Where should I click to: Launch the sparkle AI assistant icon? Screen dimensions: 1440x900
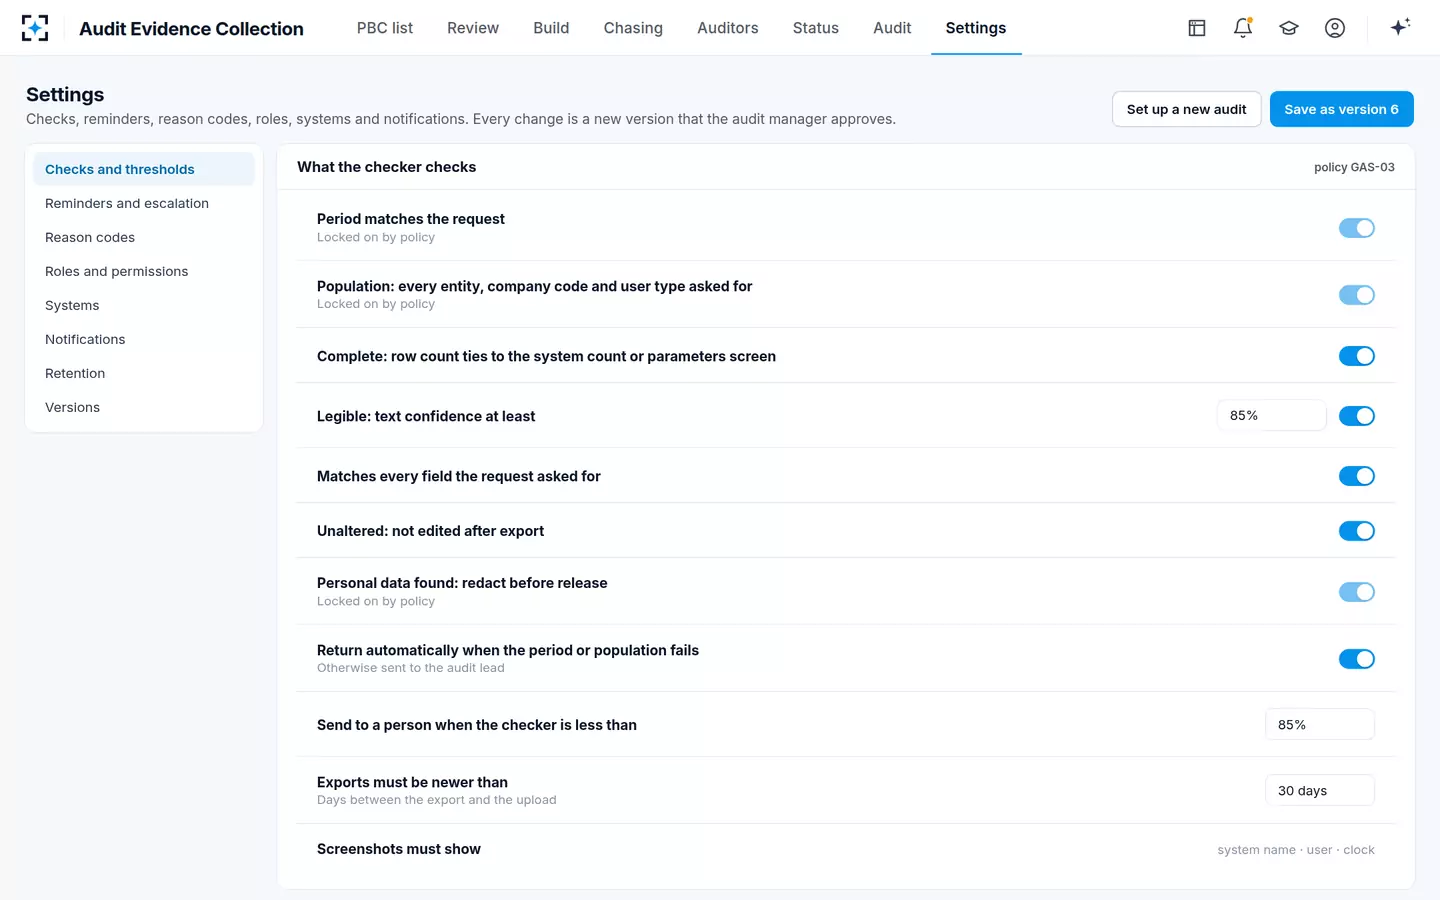tap(1400, 27)
